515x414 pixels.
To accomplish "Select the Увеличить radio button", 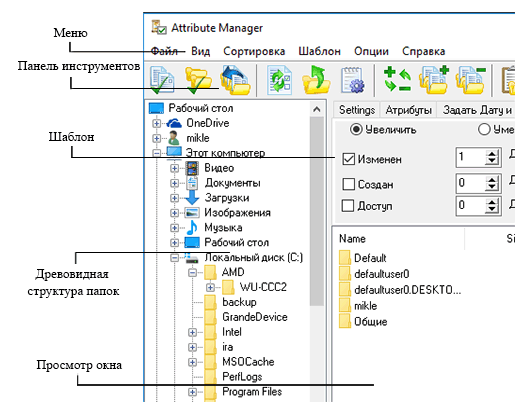I will pos(356,129).
